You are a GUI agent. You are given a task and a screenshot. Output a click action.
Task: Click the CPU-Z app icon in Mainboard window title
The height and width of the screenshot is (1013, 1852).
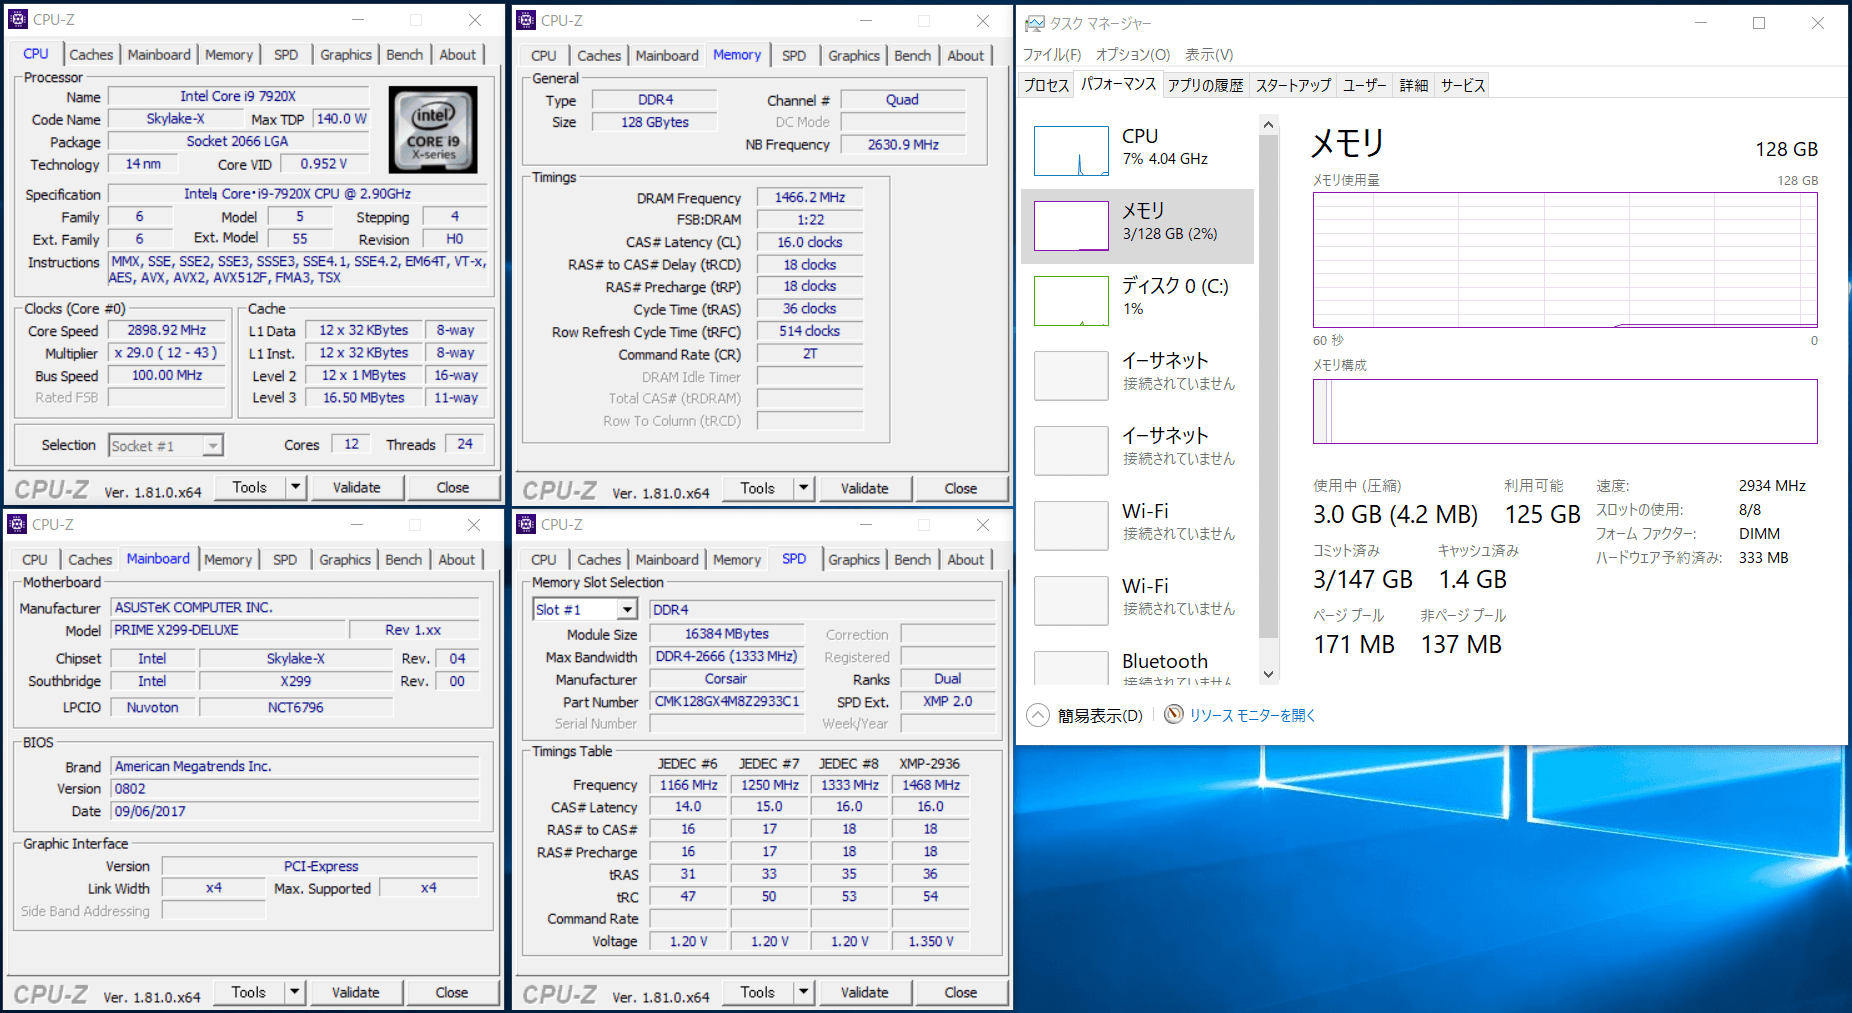(17, 524)
